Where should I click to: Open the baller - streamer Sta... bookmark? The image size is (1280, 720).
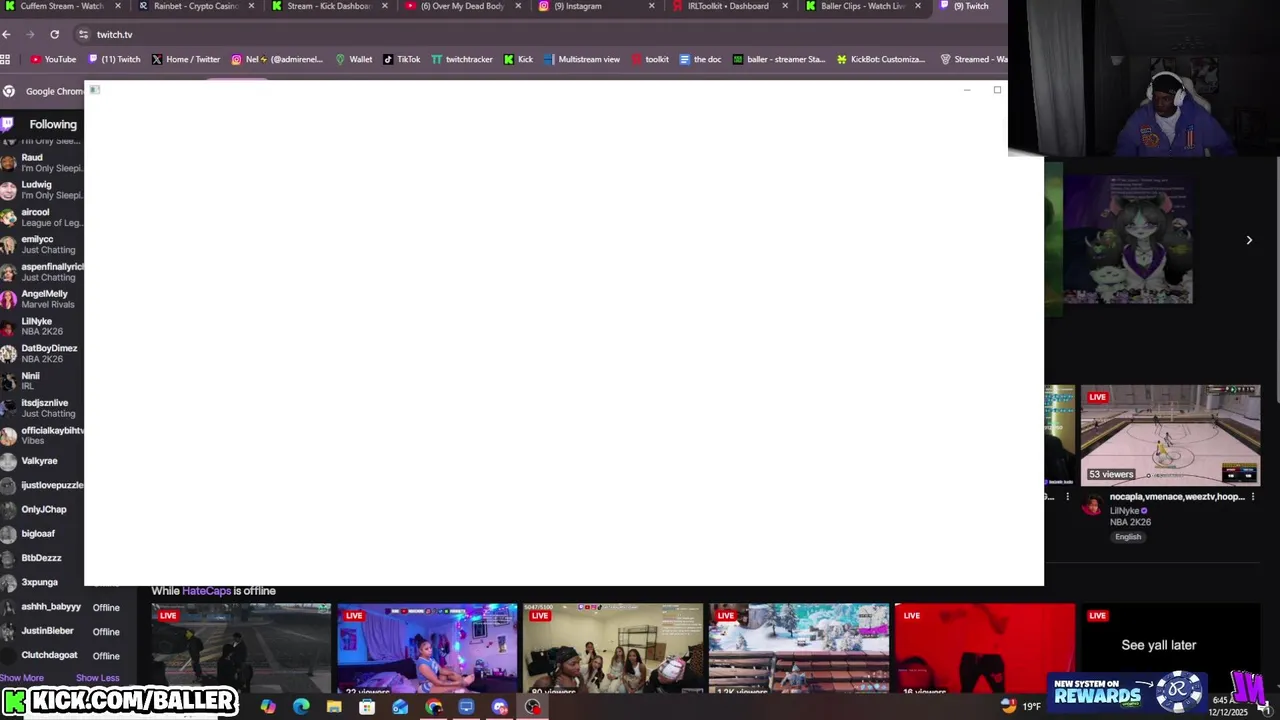[779, 59]
